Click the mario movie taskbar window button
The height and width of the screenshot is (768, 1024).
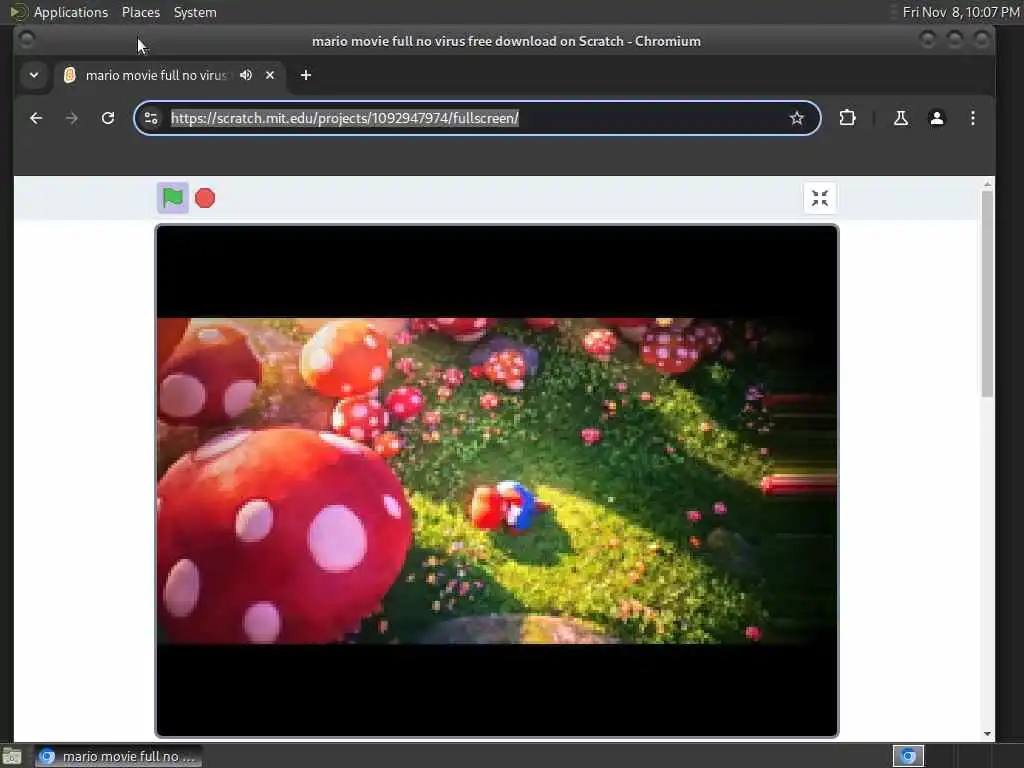coord(118,756)
